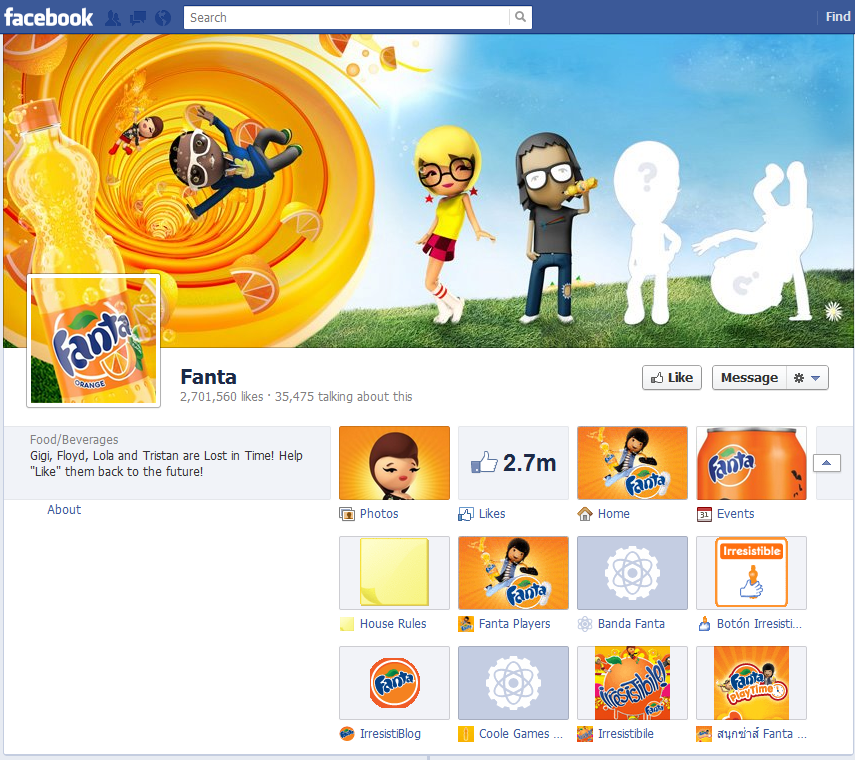Click the small Home house icon
The height and width of the screenshot is (760, 855).
[x=585, y=514]
